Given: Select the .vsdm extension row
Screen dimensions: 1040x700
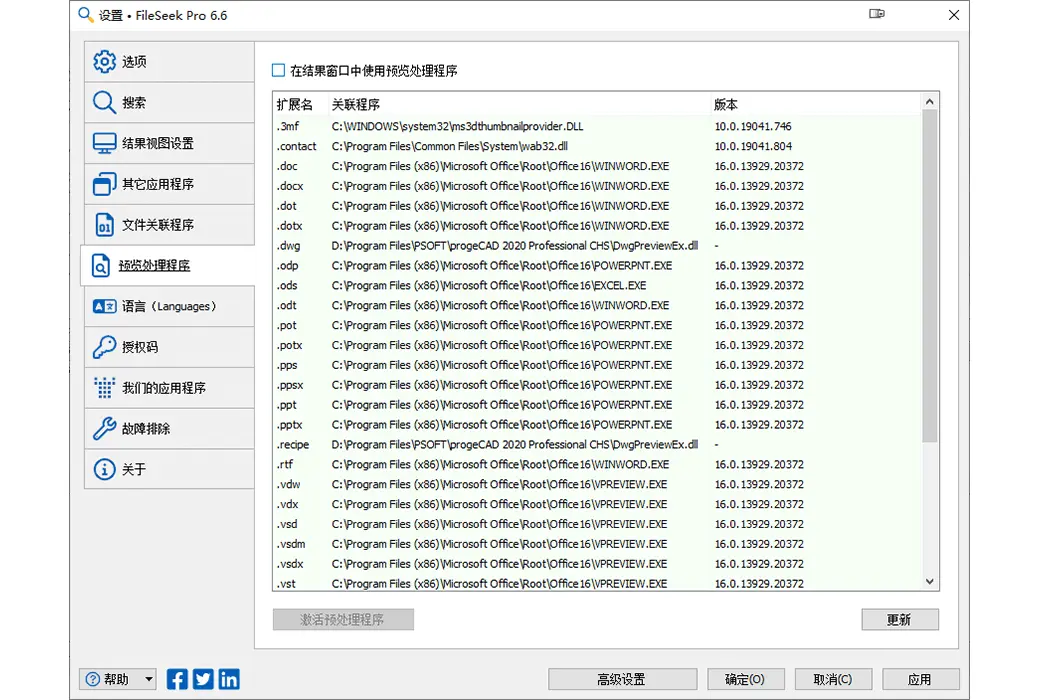Looking at the screenshot, I should coord(597,544).
